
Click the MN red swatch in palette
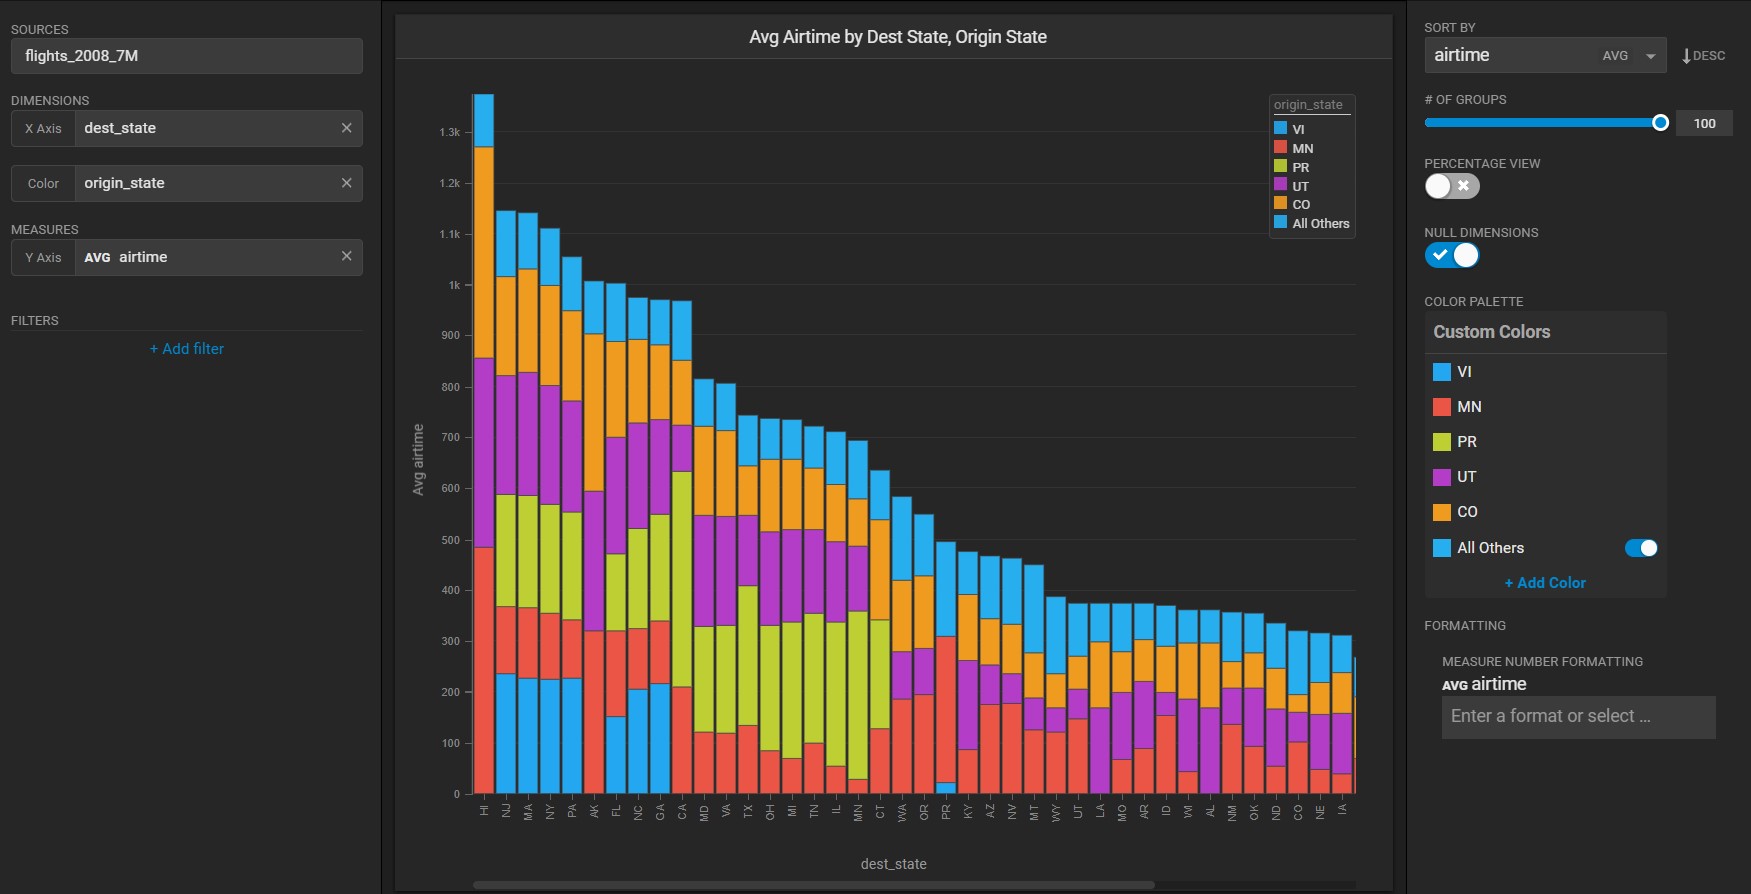(1441, 407)
